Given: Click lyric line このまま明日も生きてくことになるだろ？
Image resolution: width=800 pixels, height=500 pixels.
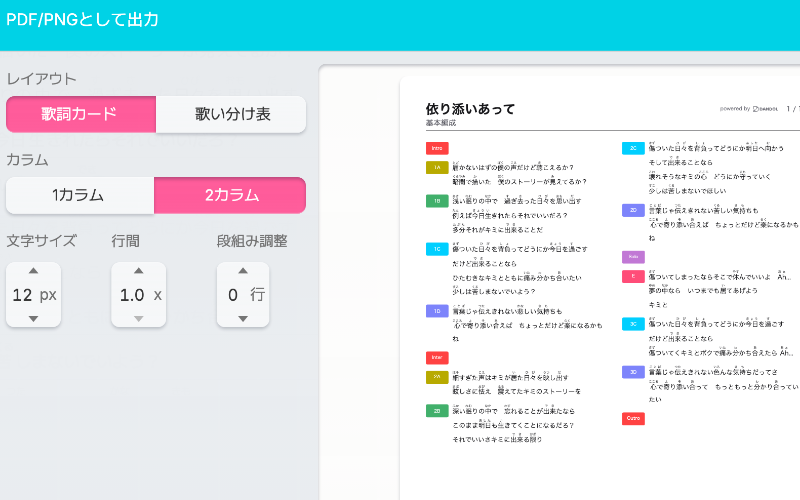Looking at the screenshot, I should (x=513, y=425).
